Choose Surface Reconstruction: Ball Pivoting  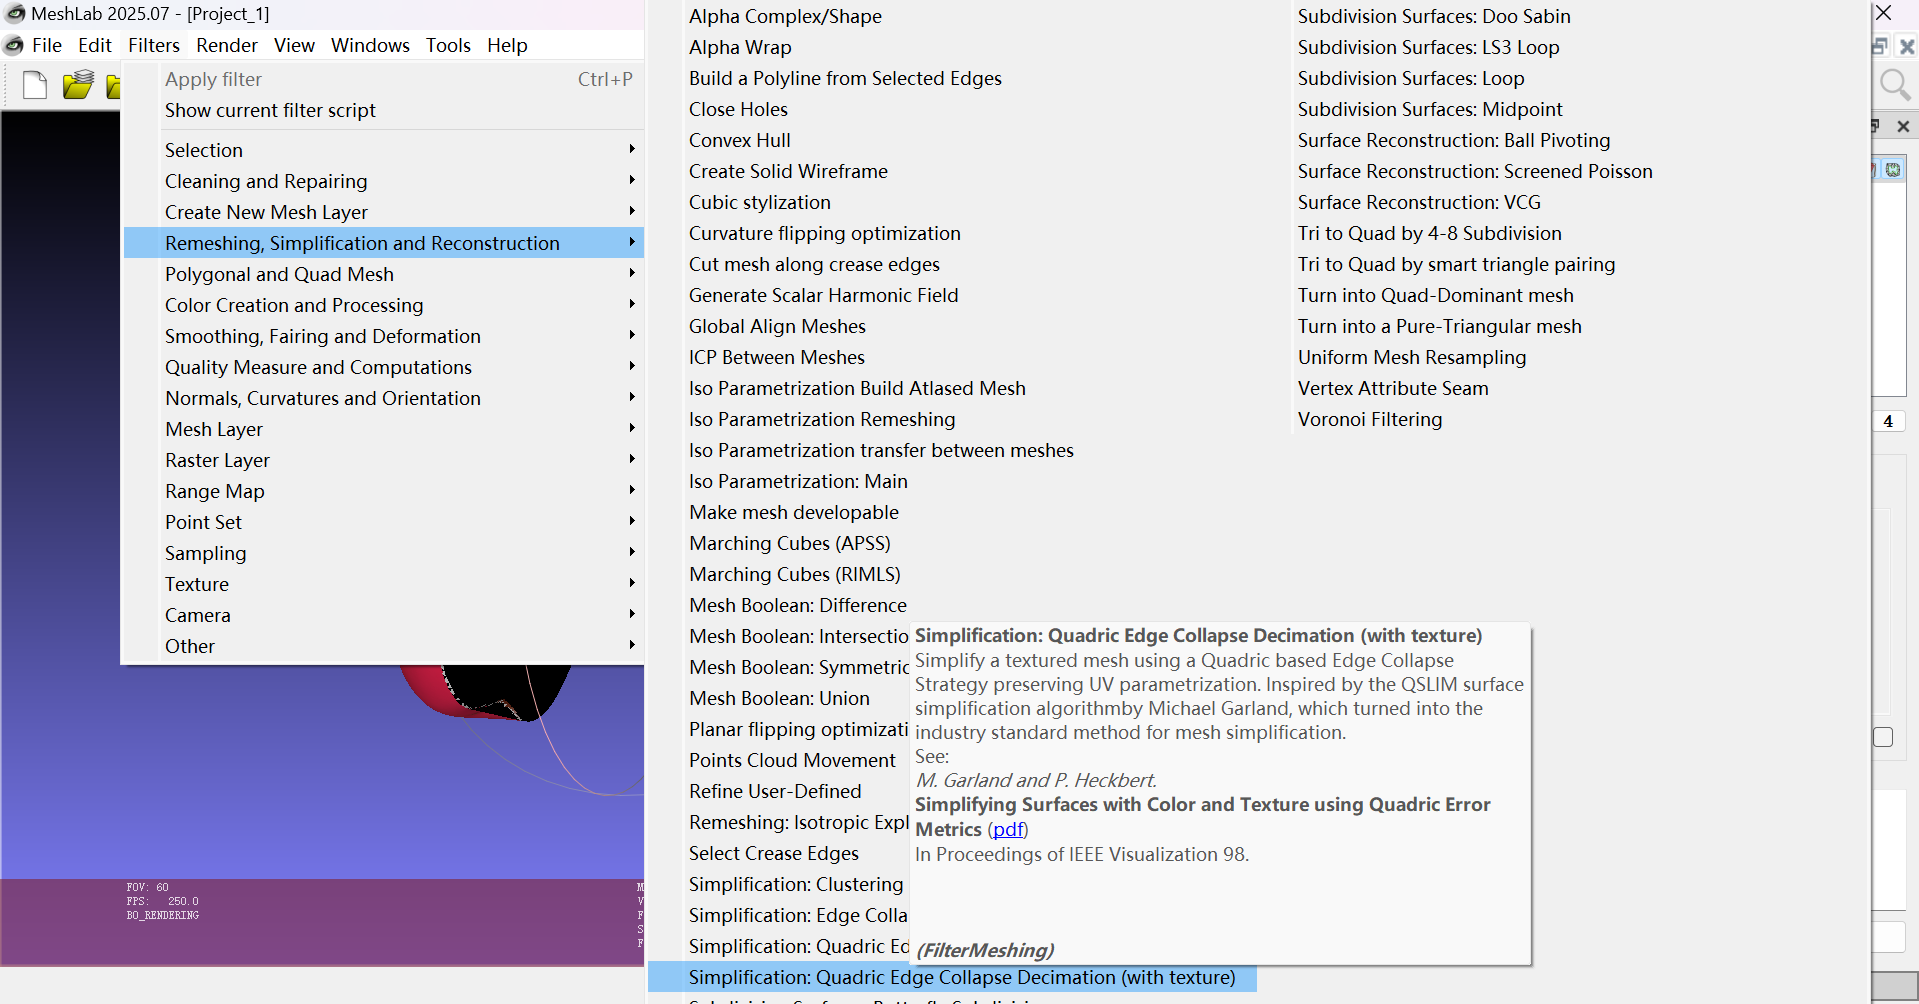(1454, 140)
